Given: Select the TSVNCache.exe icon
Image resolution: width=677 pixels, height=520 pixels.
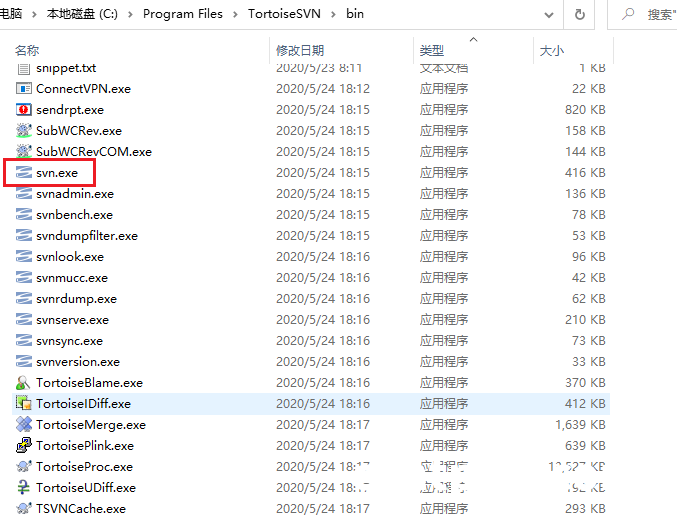Looking at the screenshot, I should tap(24, 508).
